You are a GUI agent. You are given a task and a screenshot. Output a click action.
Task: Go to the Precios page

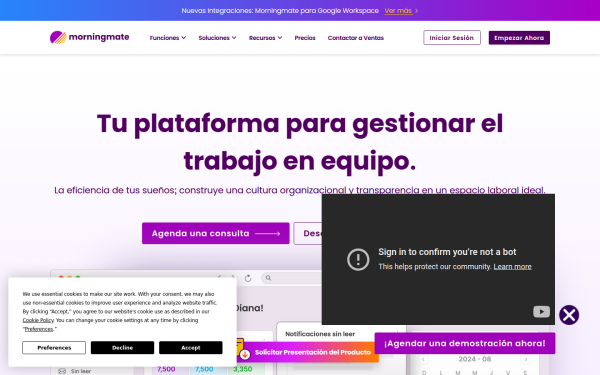[305, 38]
